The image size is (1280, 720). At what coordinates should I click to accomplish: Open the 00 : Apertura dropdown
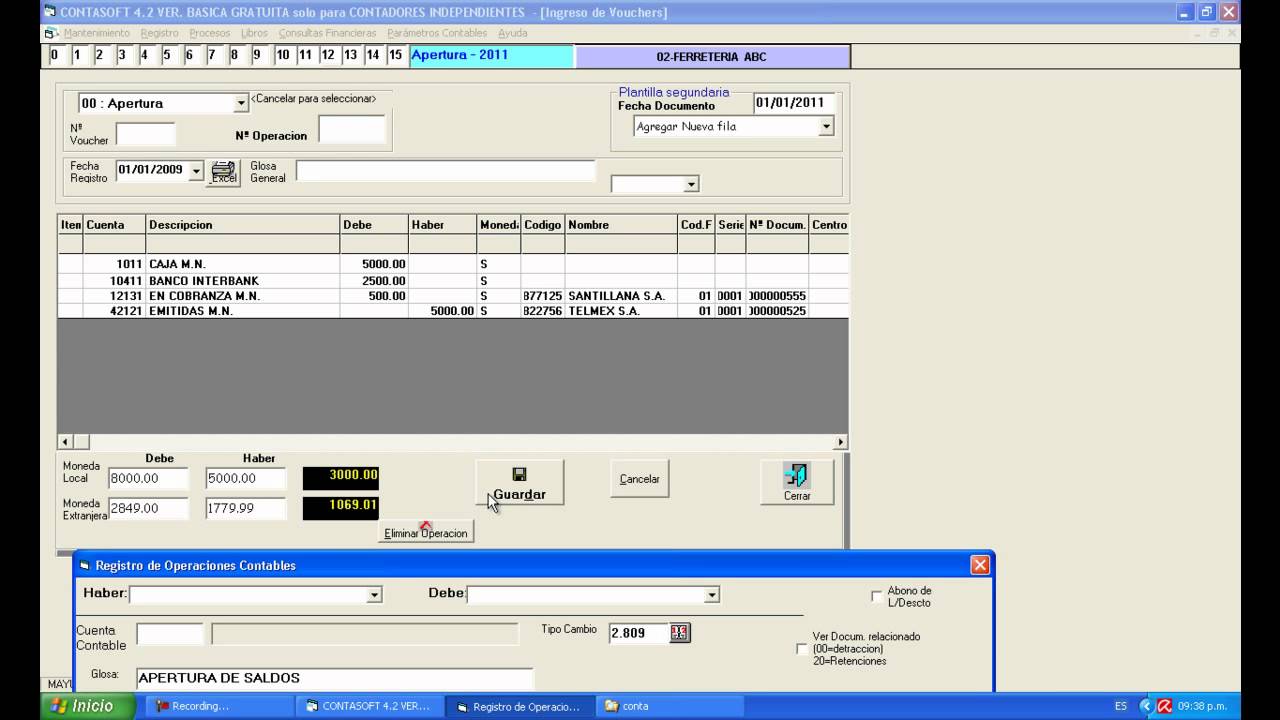click(x=241, y=103)
